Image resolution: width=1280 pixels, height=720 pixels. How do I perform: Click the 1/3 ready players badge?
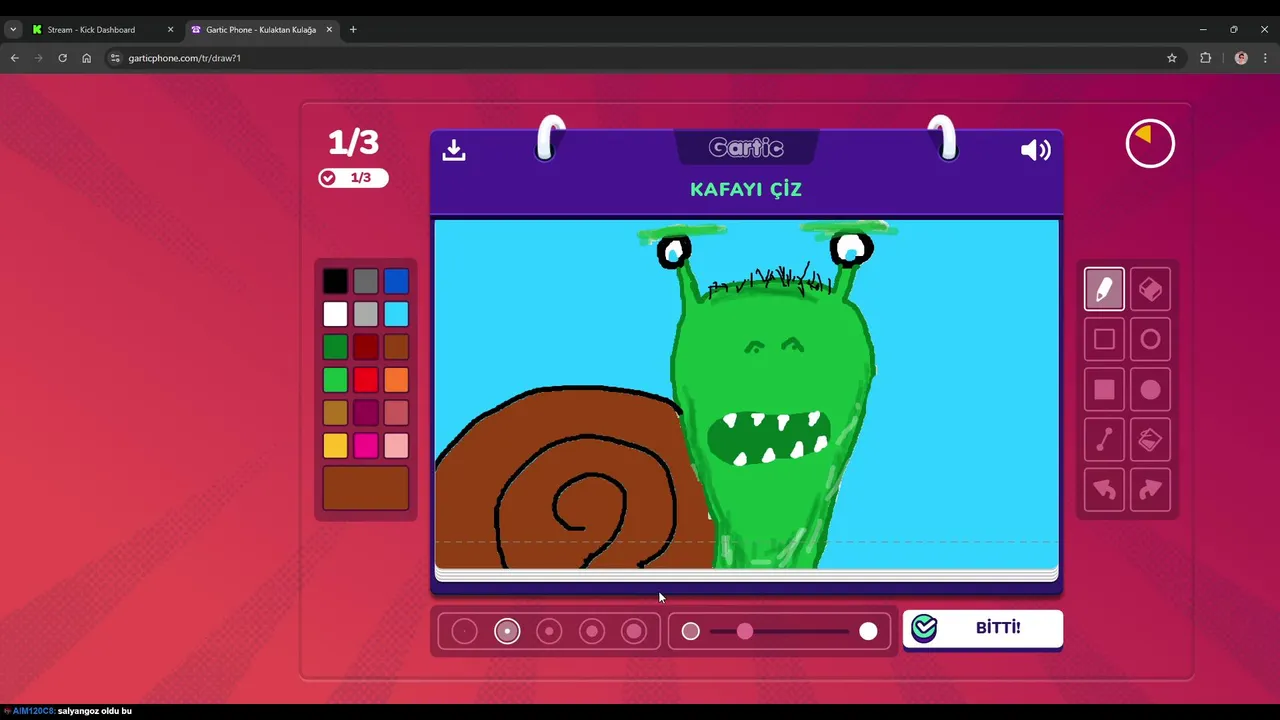point(353,178)
